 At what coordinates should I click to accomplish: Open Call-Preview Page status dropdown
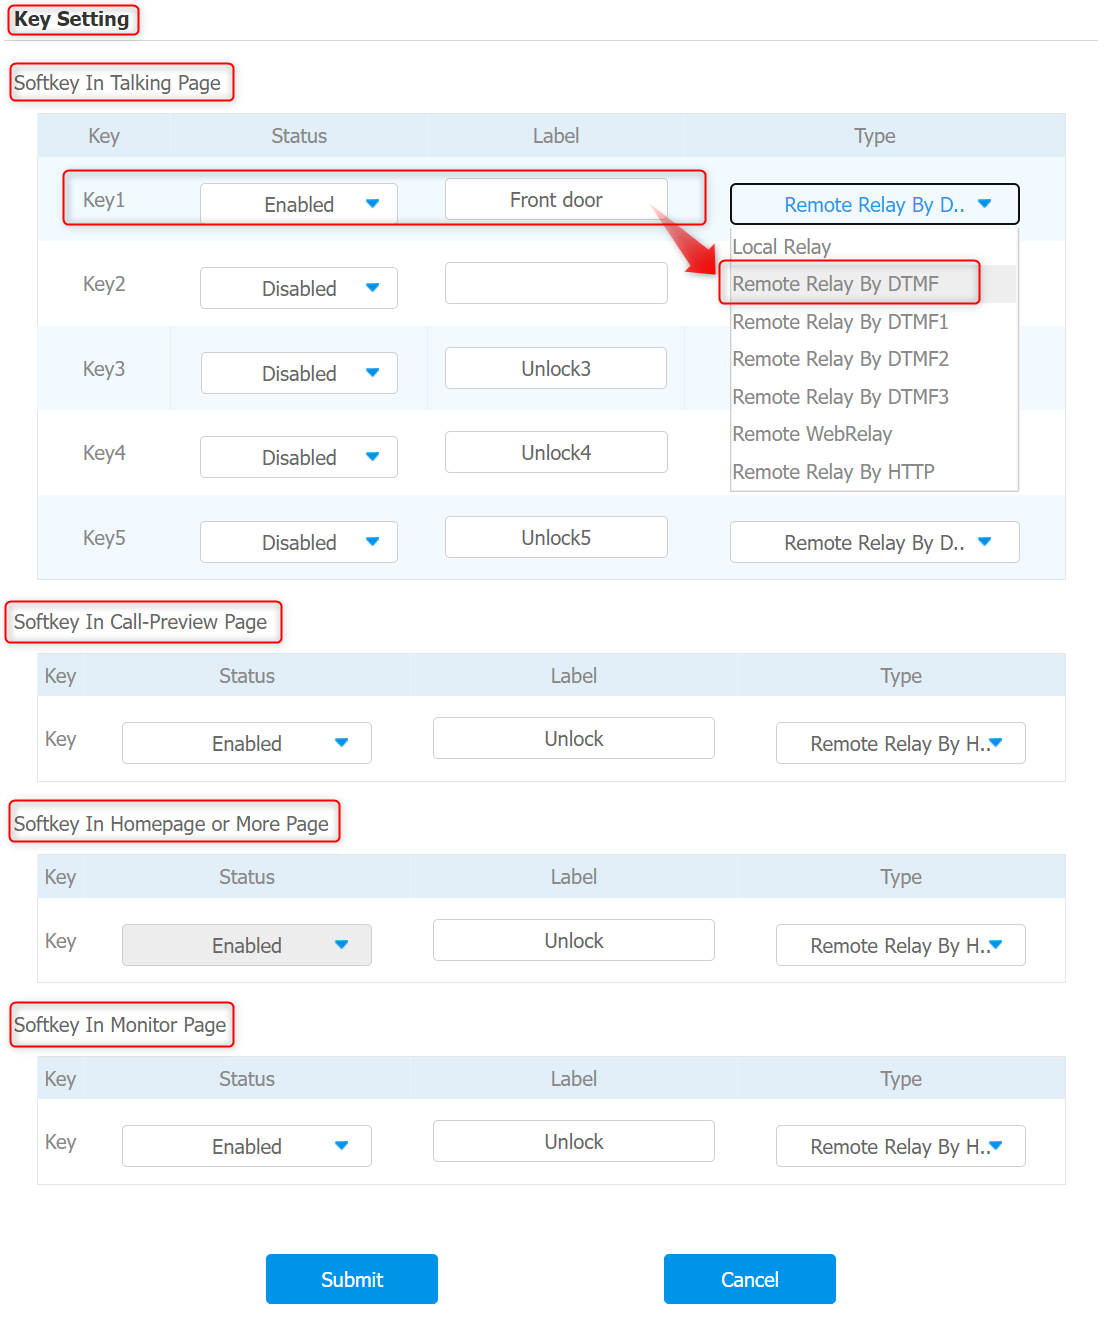coord(247,743)
